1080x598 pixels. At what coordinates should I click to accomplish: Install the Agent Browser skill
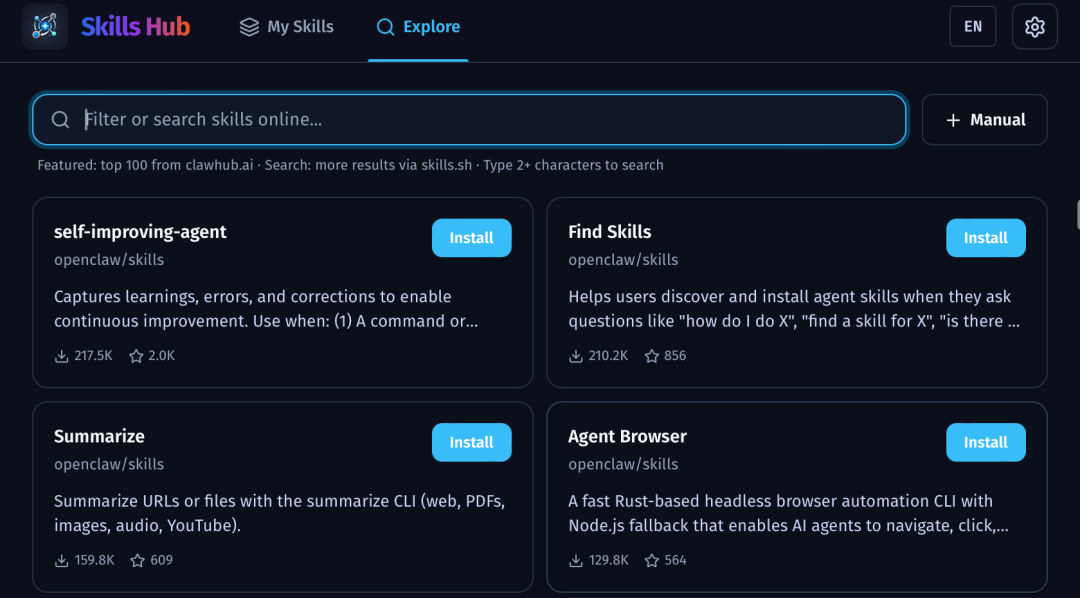coord(985,442)
